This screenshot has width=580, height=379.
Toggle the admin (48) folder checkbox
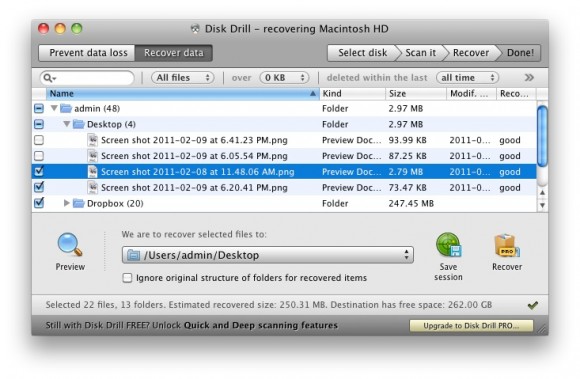click(x=39, y=108)
